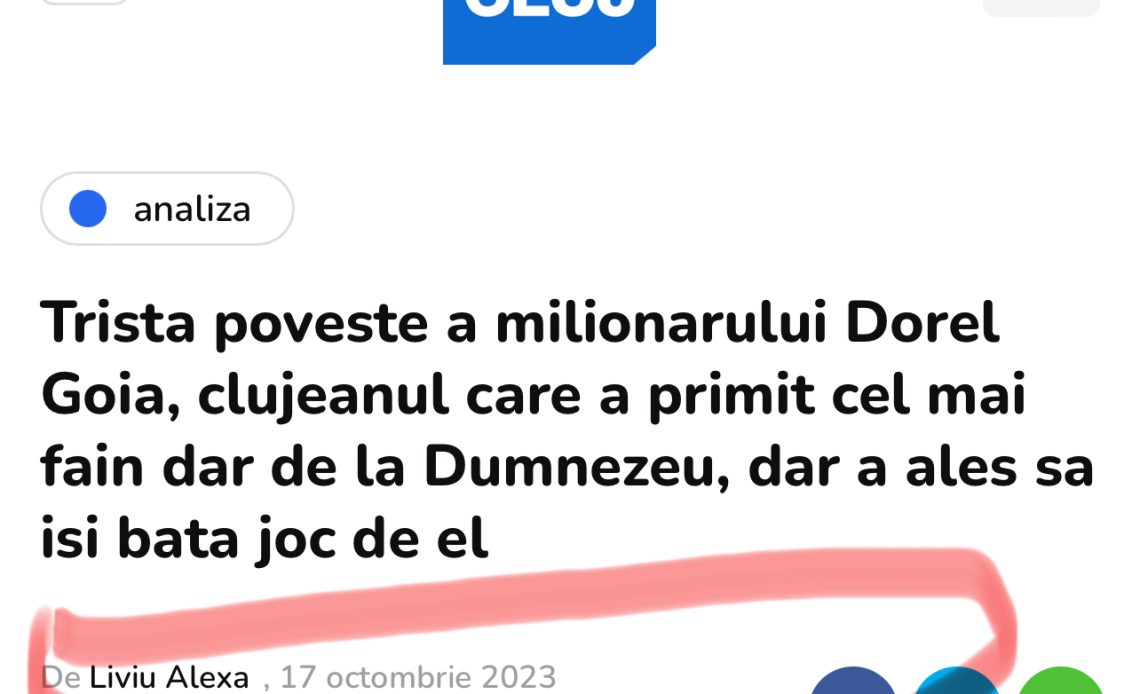Select the word 'analiza' label text

coord(193,209)
